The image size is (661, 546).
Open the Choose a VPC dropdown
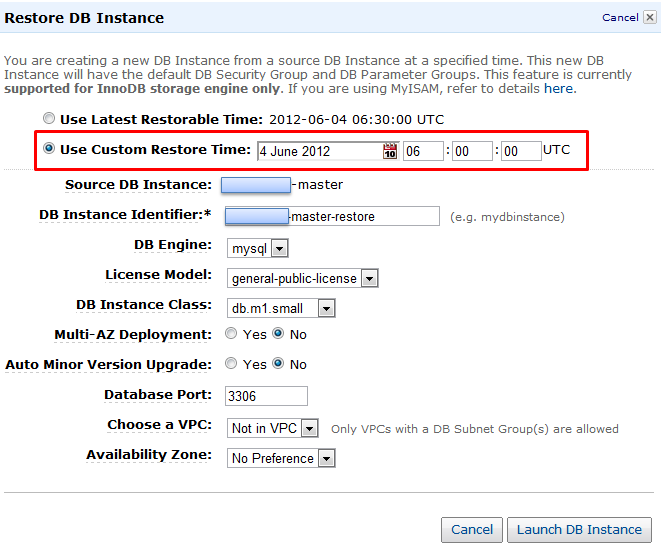point(272,428)
